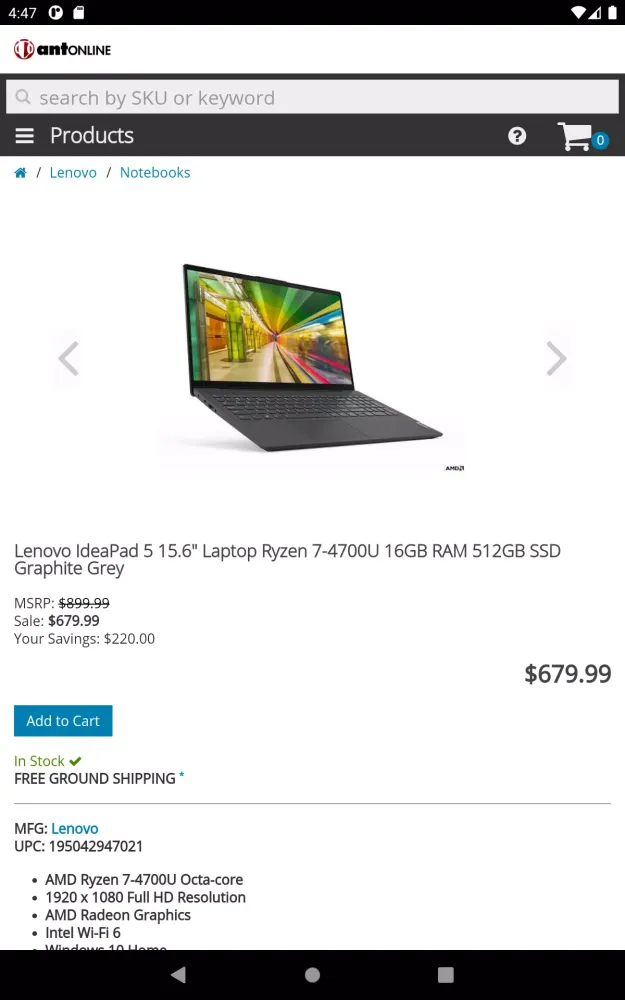The image size is (625, 1000).
Task: Click the free shipping asterisk note
Action: pos(182,776)
